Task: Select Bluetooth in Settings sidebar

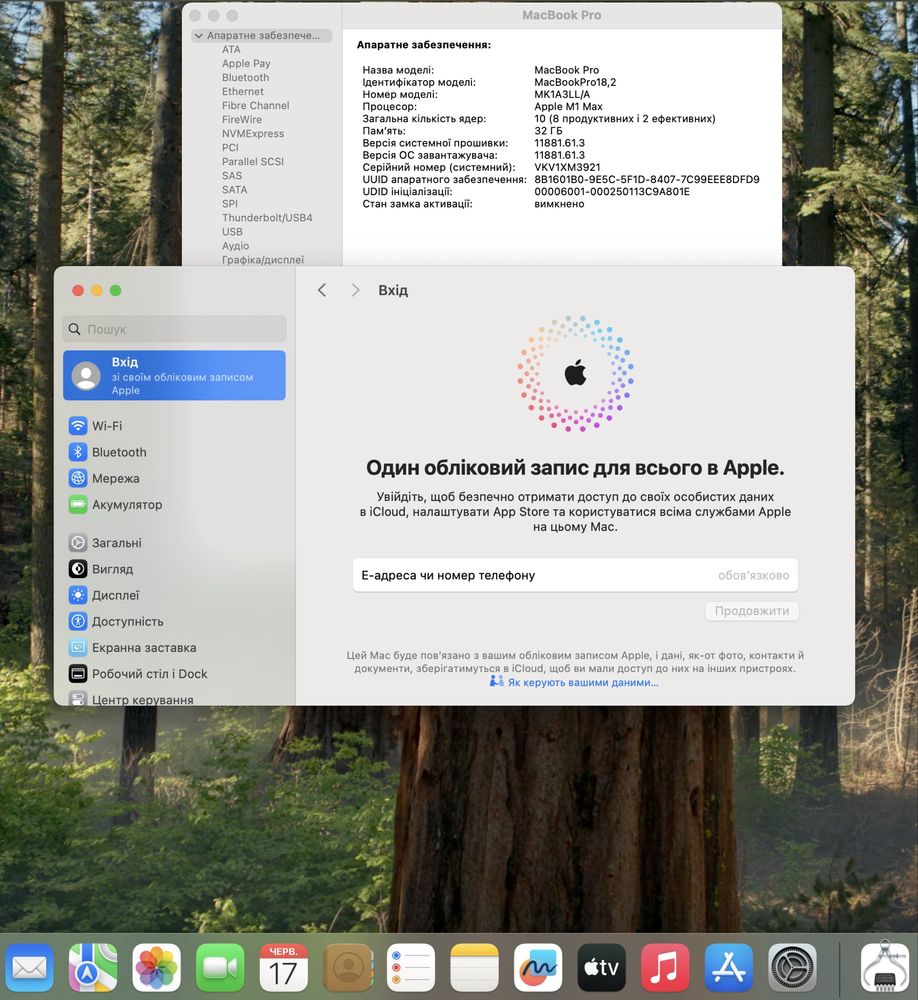Action: coord(174,452)
